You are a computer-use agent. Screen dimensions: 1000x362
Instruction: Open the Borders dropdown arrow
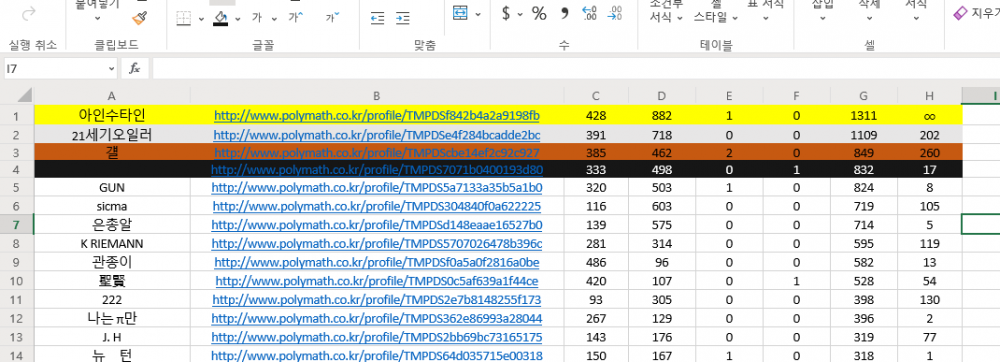click(202, 18)
